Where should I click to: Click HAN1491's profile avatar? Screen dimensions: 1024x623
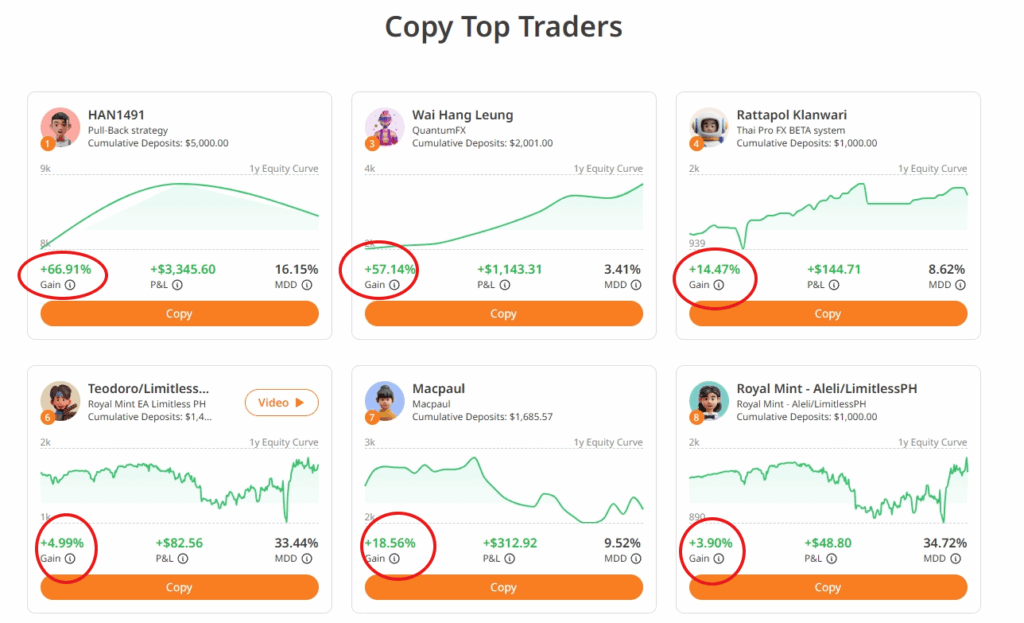click(60, 128)
